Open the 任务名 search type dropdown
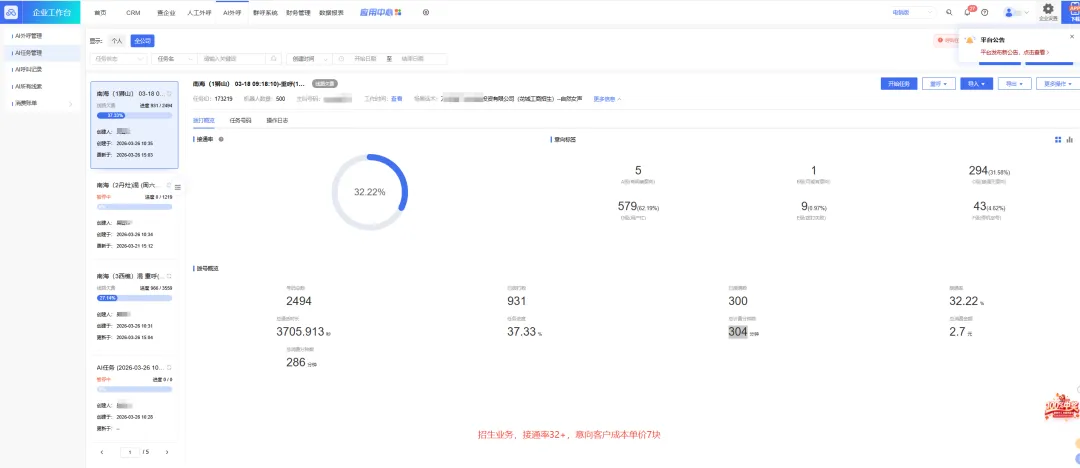Image resolution: width=1080 pixels, height=468 pixels. 175,59
